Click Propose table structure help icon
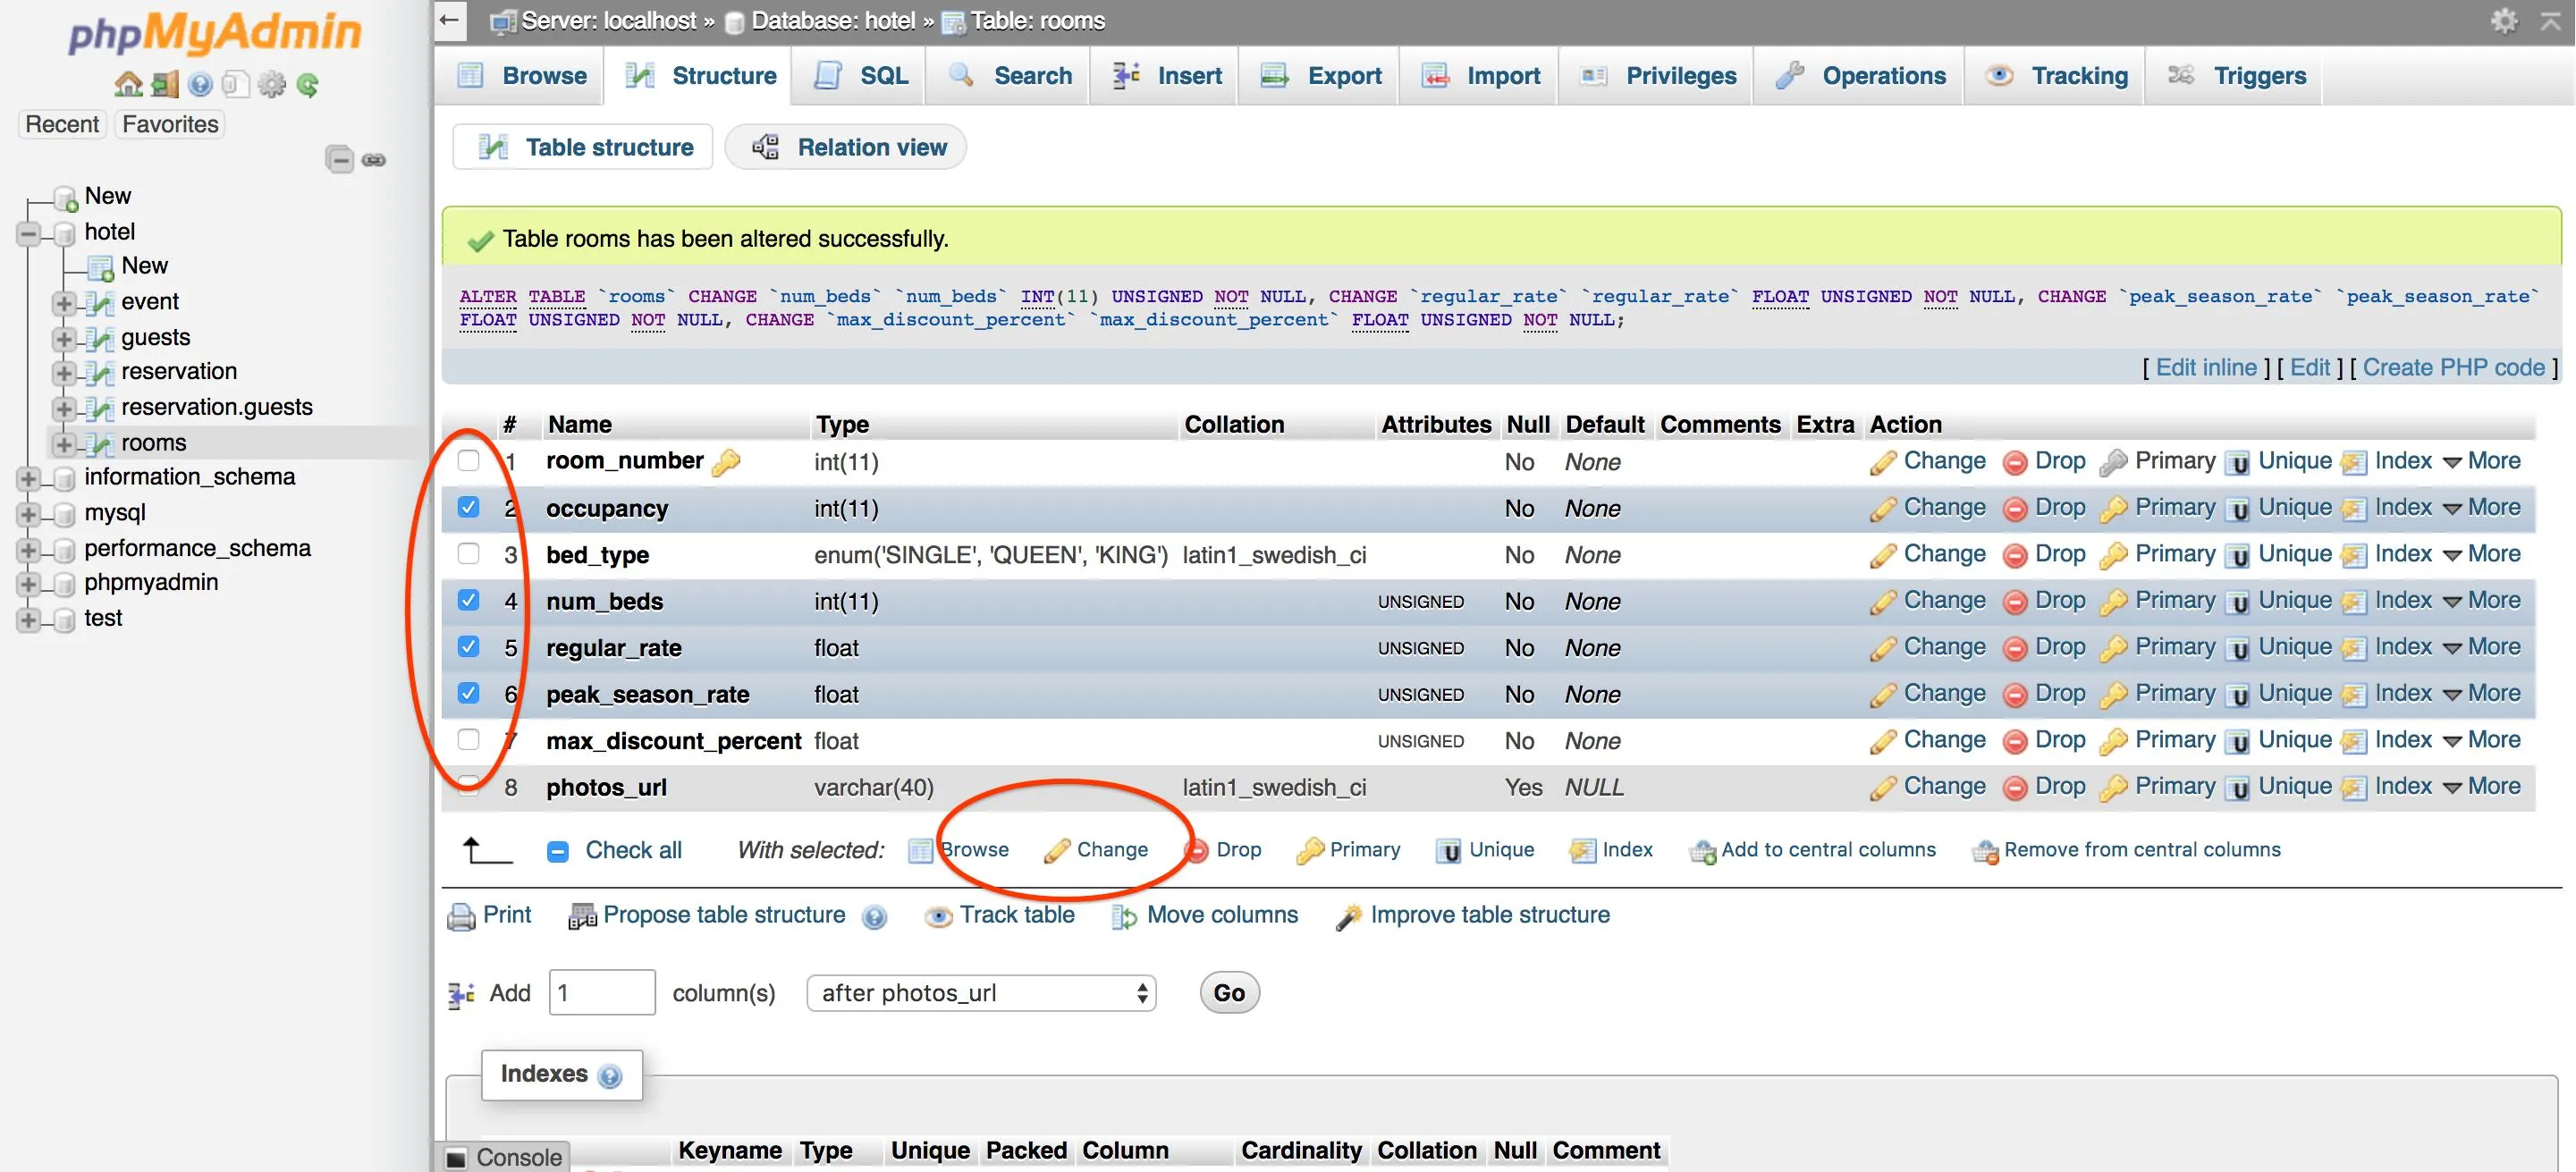The image size is (2576, 1172). (x=874, y=916)
